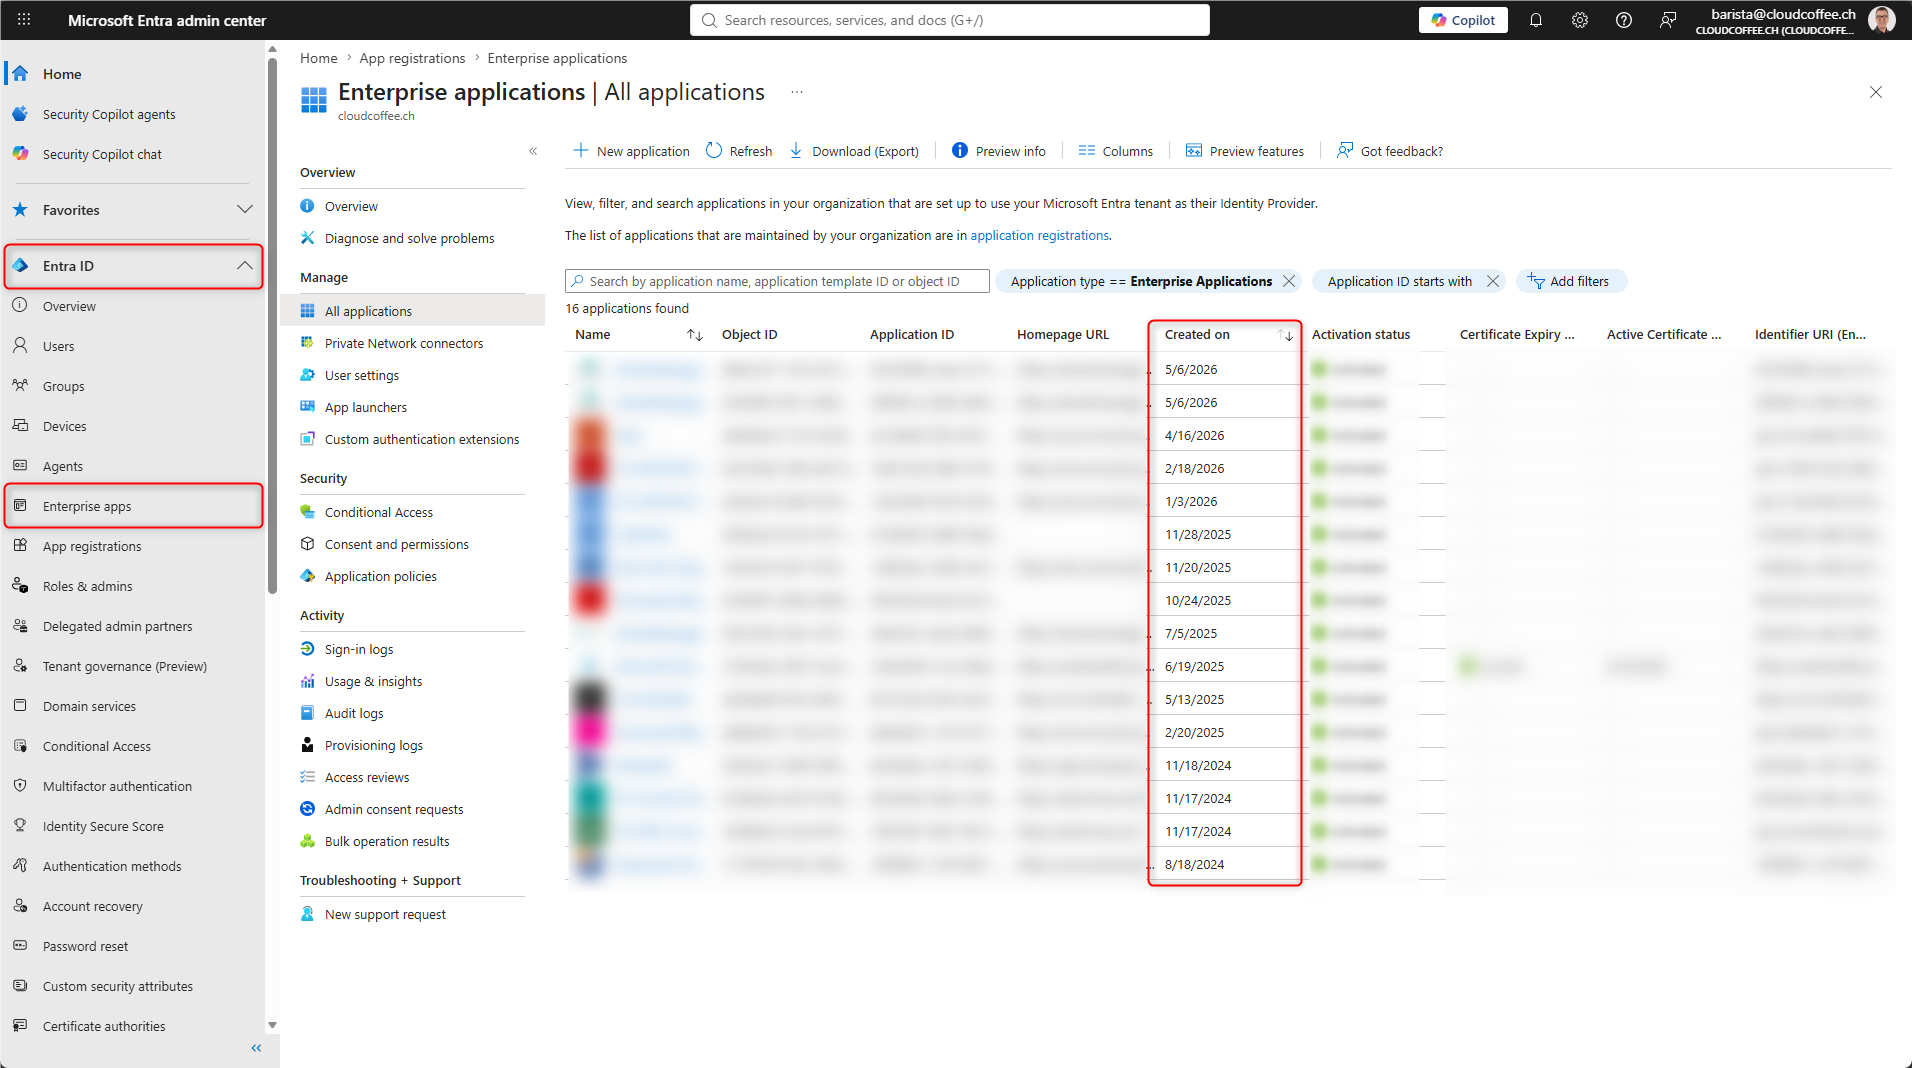The image size is (1912, 1068).
Task: Open User settings under Manage
Action: tap(362, 375)
